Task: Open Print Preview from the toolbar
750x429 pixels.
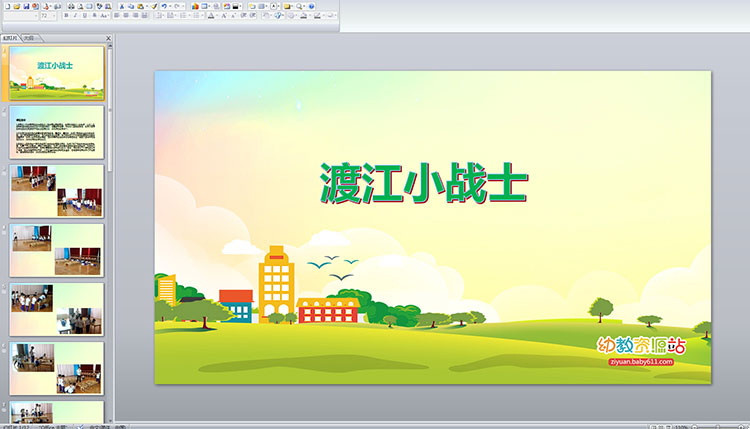Action: (80, 6)
